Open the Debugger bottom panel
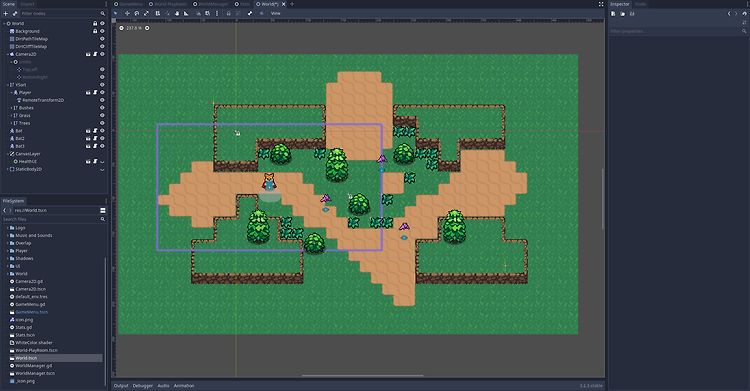This screenshot has width=750, height=391. [143, 385]
